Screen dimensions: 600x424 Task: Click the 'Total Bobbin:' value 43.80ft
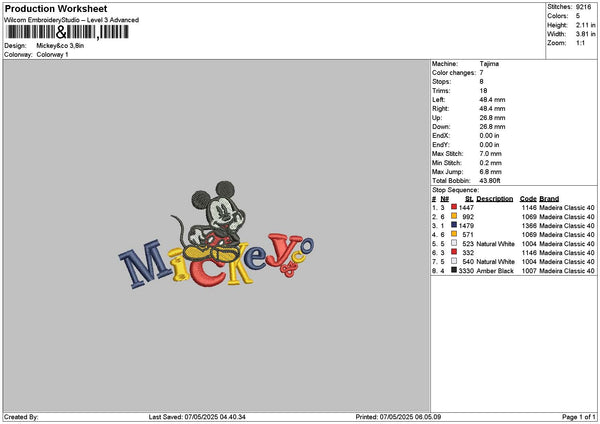pyautogui.click(x=490, y=181)
